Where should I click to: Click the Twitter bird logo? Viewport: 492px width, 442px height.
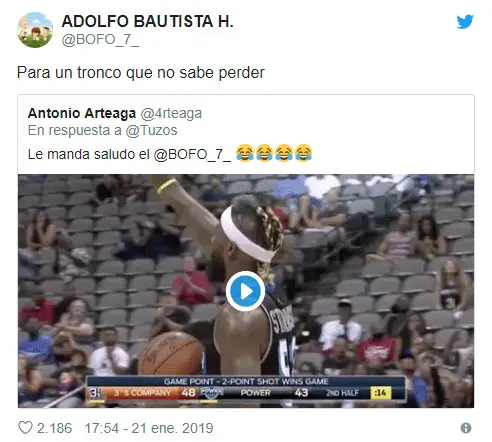(465, 22)
